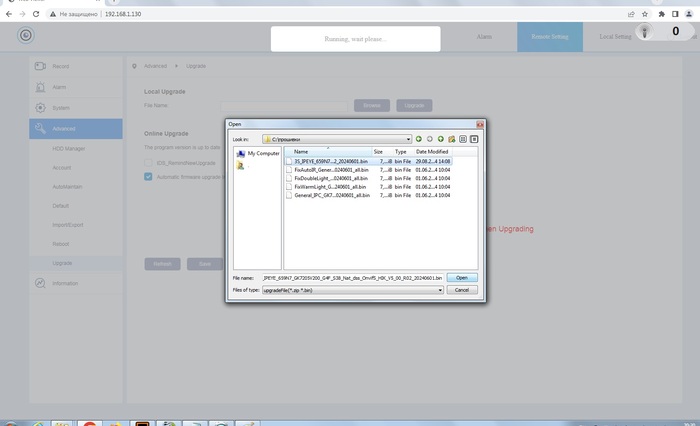Switch file dialog to list view
Image resolution: width=700 pixels, height=426 pixels.
point(463,139)
